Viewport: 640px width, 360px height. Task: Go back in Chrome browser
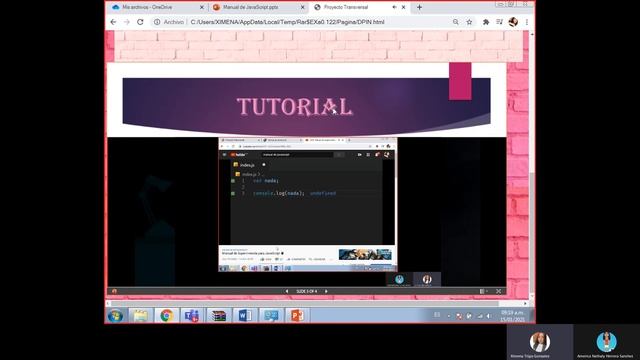(x=113, y=22)
